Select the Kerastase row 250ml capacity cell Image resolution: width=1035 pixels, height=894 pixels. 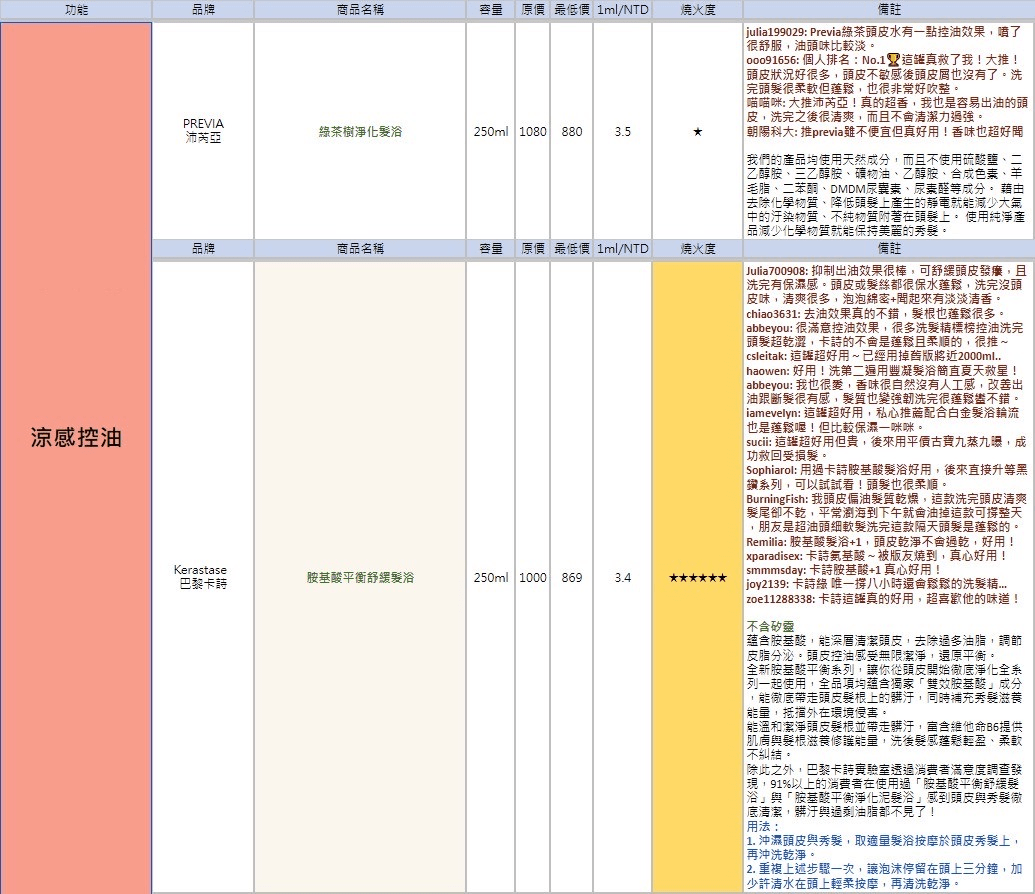tap(490, 577)
